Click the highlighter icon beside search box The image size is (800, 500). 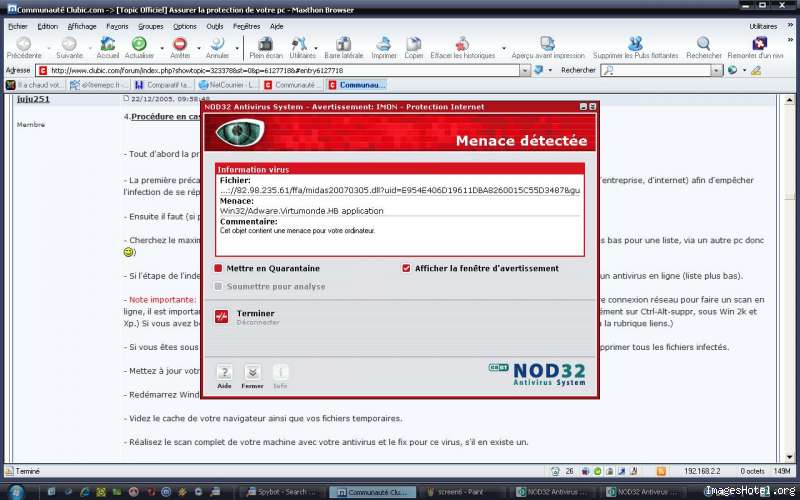(x=756, y=70)
